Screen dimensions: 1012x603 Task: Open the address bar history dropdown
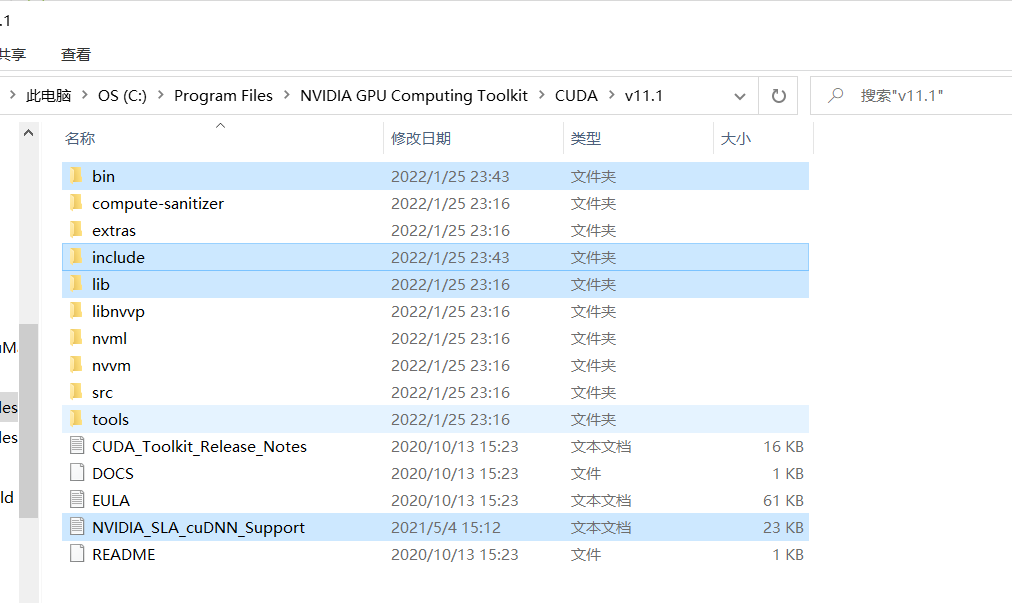[x=740, y=96]
